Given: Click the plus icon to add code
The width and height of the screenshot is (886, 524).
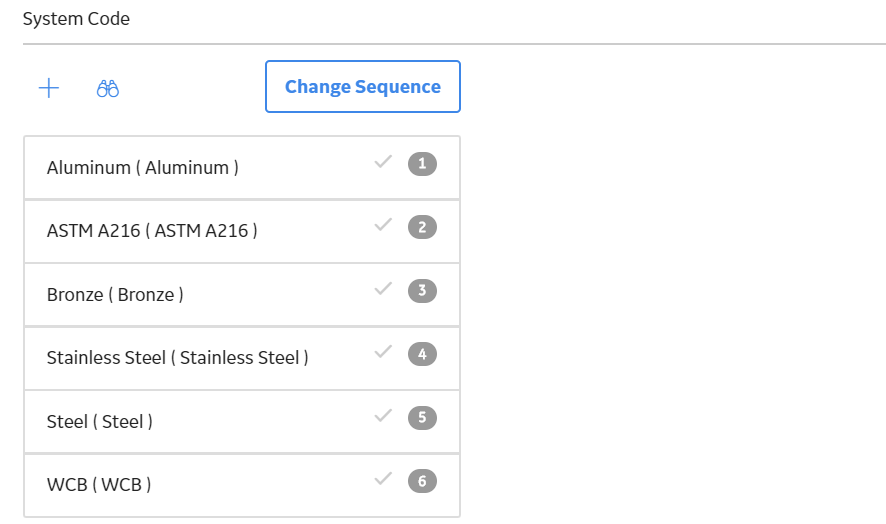Looking at the screenshot, I should tap(49, 88).
